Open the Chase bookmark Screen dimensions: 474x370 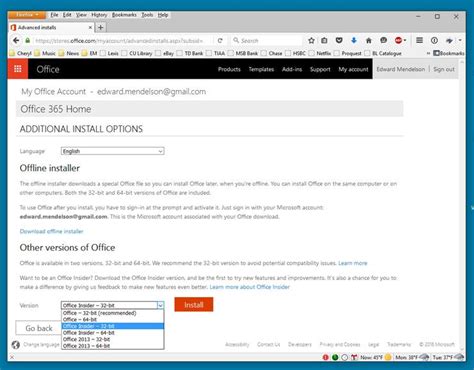pos(272,53)
